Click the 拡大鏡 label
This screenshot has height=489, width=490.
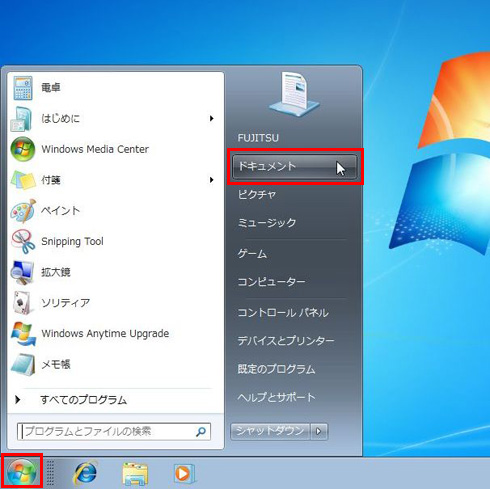coord(56,272)
